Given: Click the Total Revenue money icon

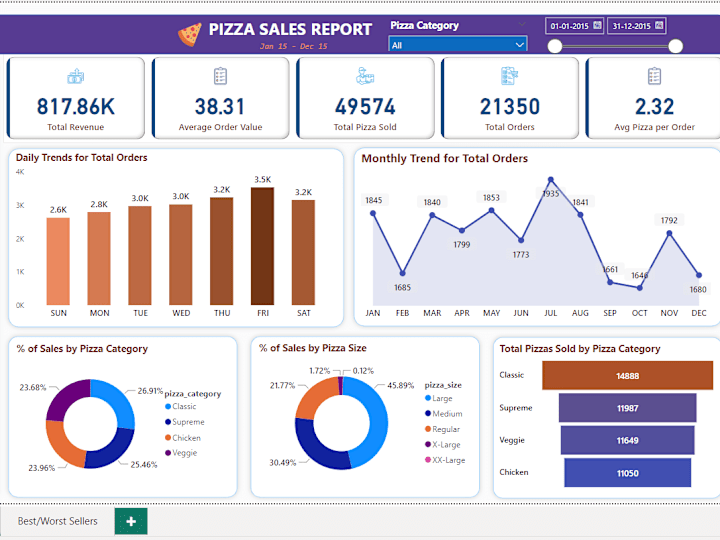Looking at the screenshot, I should (x=76, y=76).
